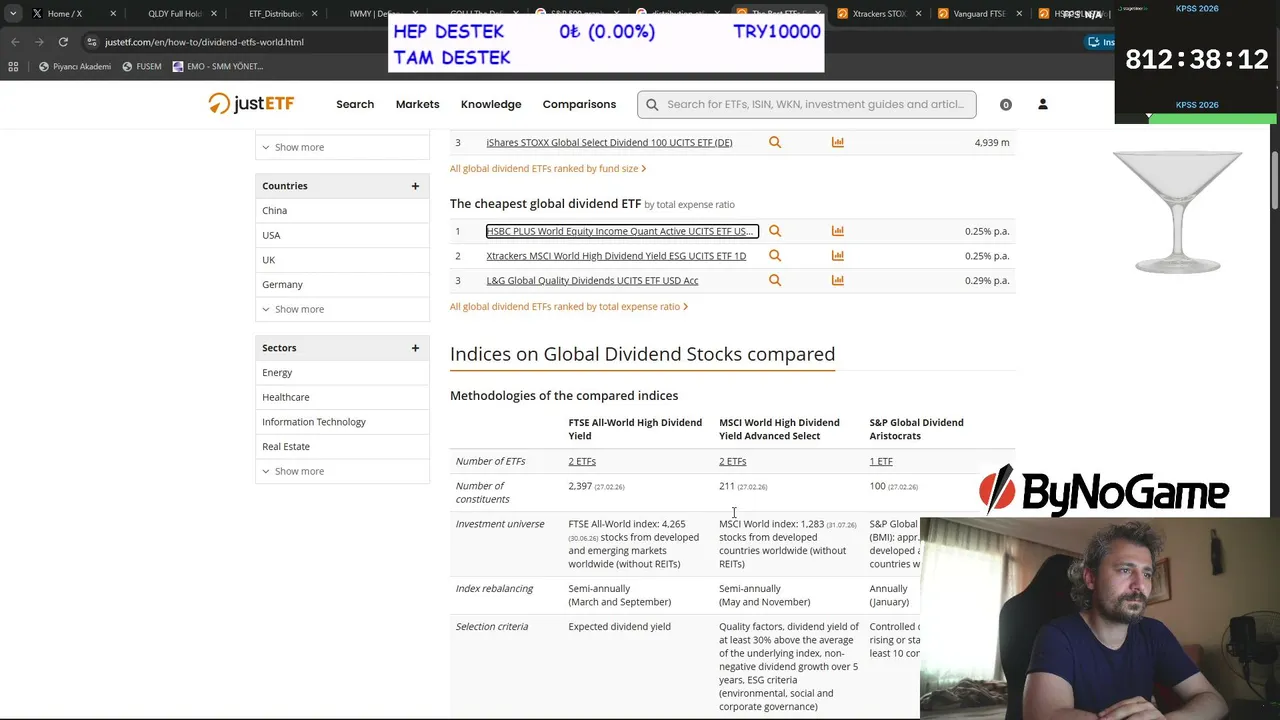Open the Search menu on justETF
Image resolution: width=1280 pixels, height=720 pixels.
click(355, 104)
